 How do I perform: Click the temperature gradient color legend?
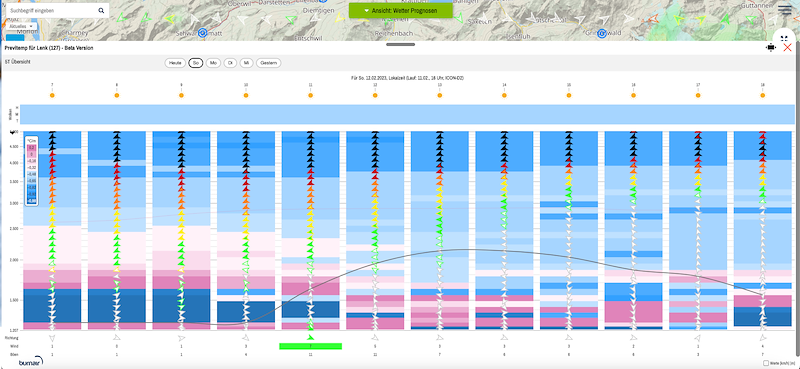(32, 168)
